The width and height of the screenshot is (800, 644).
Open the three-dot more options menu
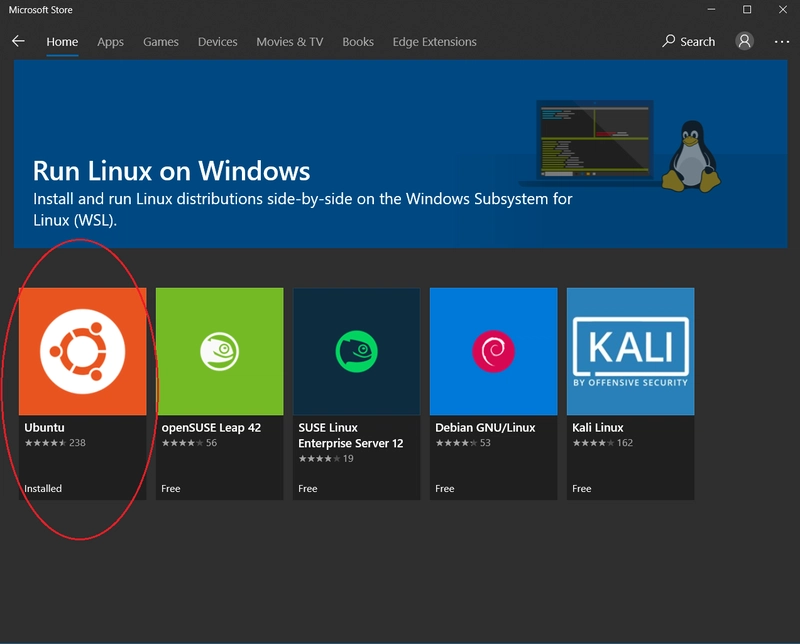(x=782, y=42)
